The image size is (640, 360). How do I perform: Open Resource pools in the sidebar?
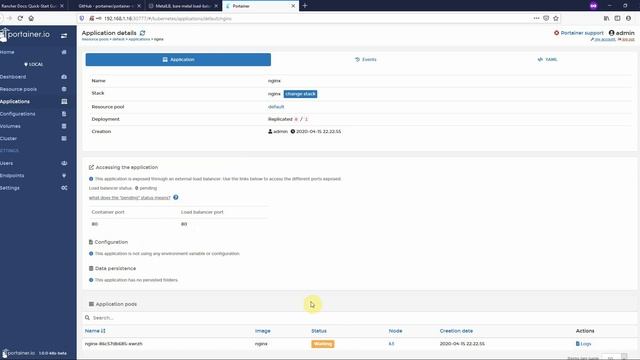[18, 89]
